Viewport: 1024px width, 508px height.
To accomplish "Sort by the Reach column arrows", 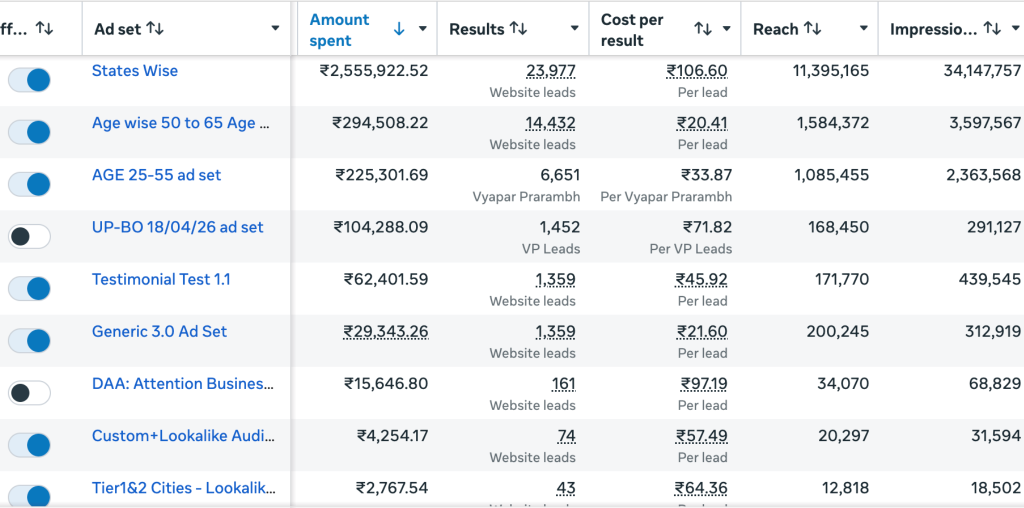I will tap(812, 29).
